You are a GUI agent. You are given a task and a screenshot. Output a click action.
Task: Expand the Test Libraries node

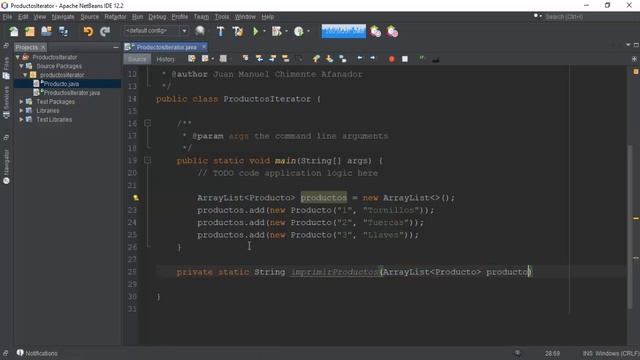pyautogui.click(x=21, y=120)
